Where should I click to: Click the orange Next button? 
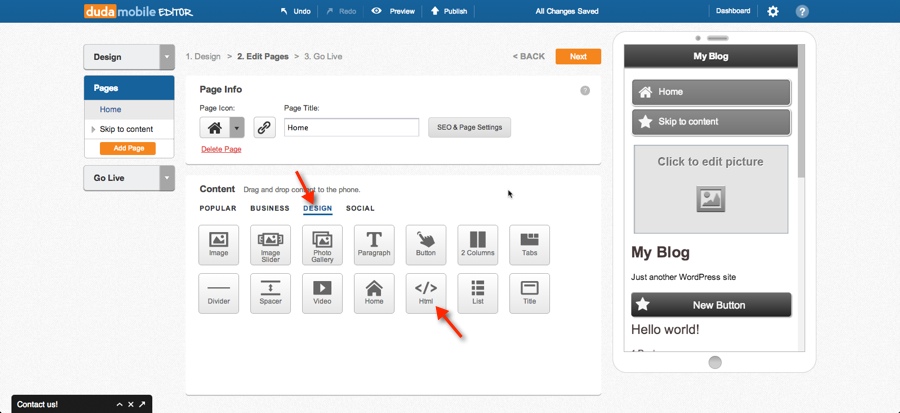578,56
